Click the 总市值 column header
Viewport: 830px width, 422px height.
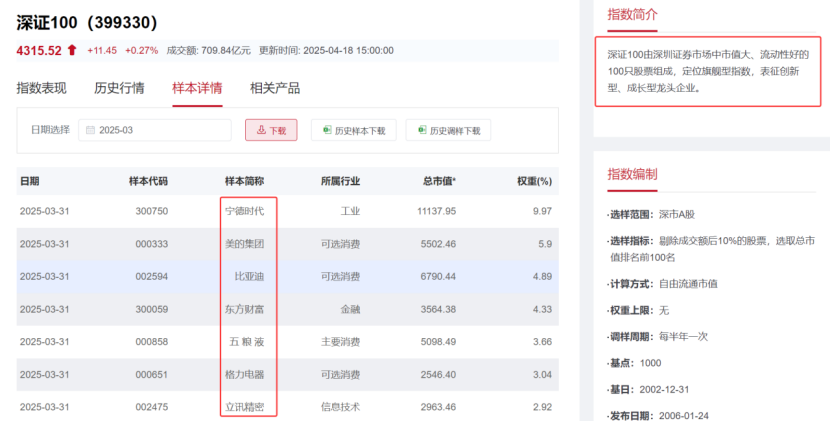click(439, 181)
